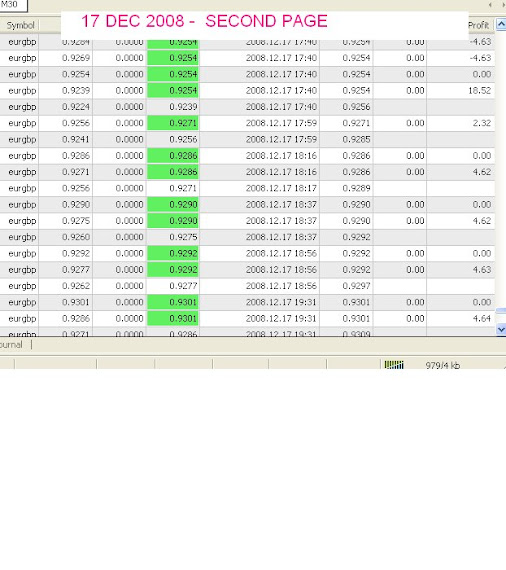
Task: Click the 979/4 kb traffic indicator
Action: click(x=442, y=365)
